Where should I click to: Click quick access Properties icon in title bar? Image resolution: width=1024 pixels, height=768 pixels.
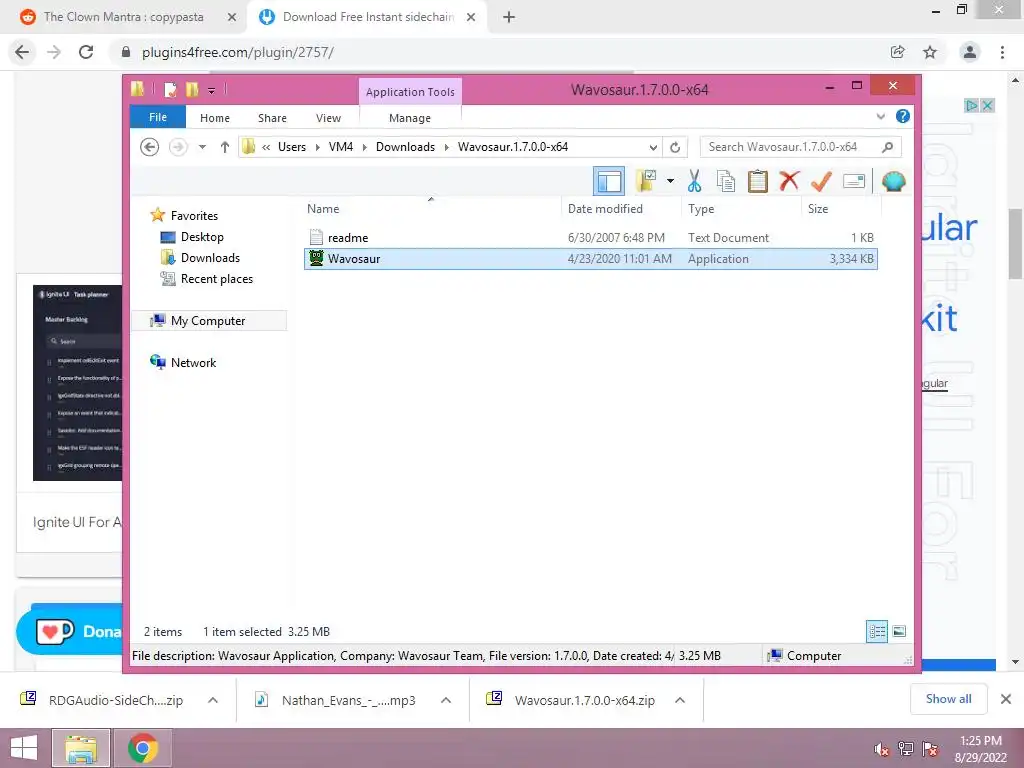[x=170, y=89]
